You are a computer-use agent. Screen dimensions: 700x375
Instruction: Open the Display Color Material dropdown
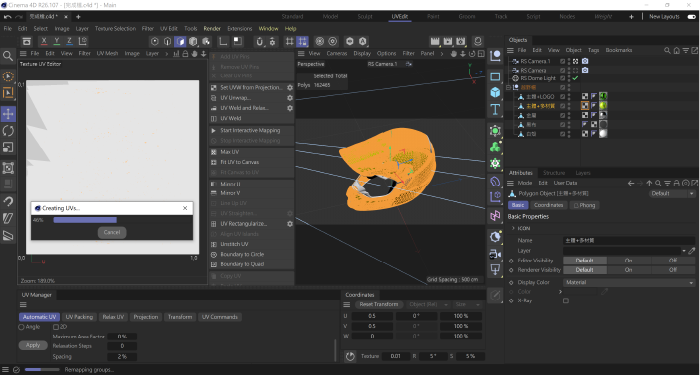pos(629,283)
